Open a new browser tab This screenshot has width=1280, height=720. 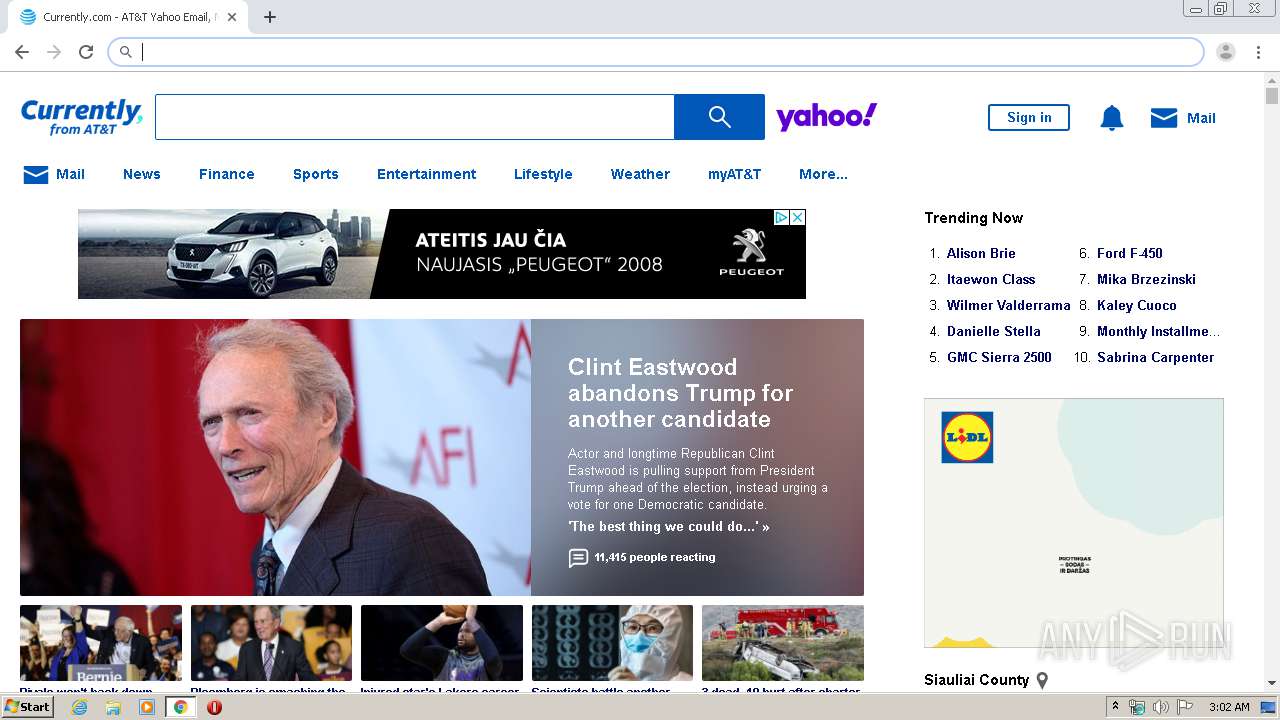(270, 17)
